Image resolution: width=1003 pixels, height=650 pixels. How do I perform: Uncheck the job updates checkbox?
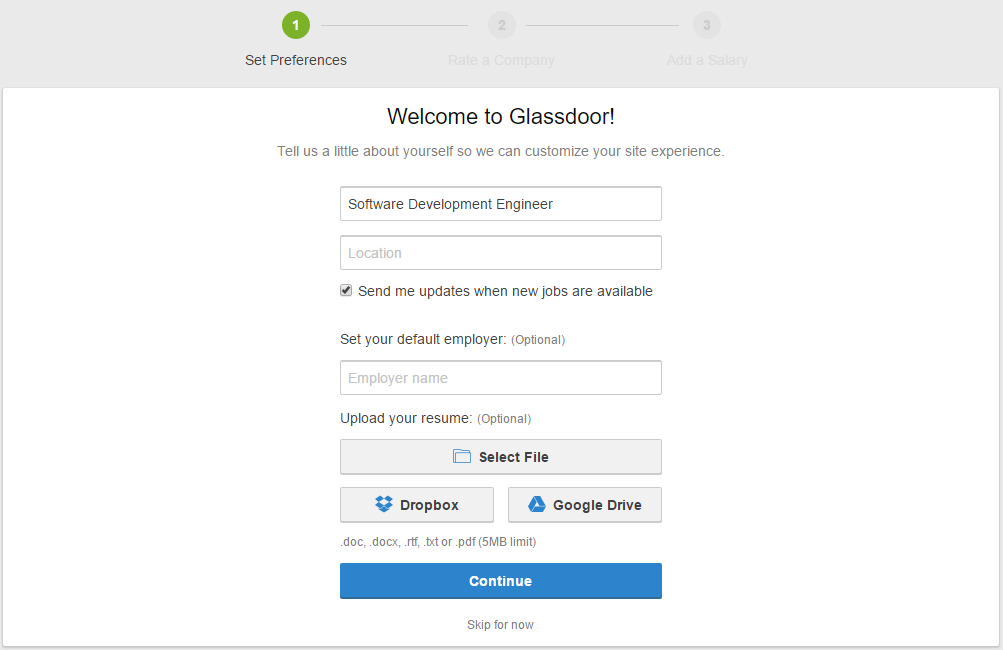coord(346,290)
